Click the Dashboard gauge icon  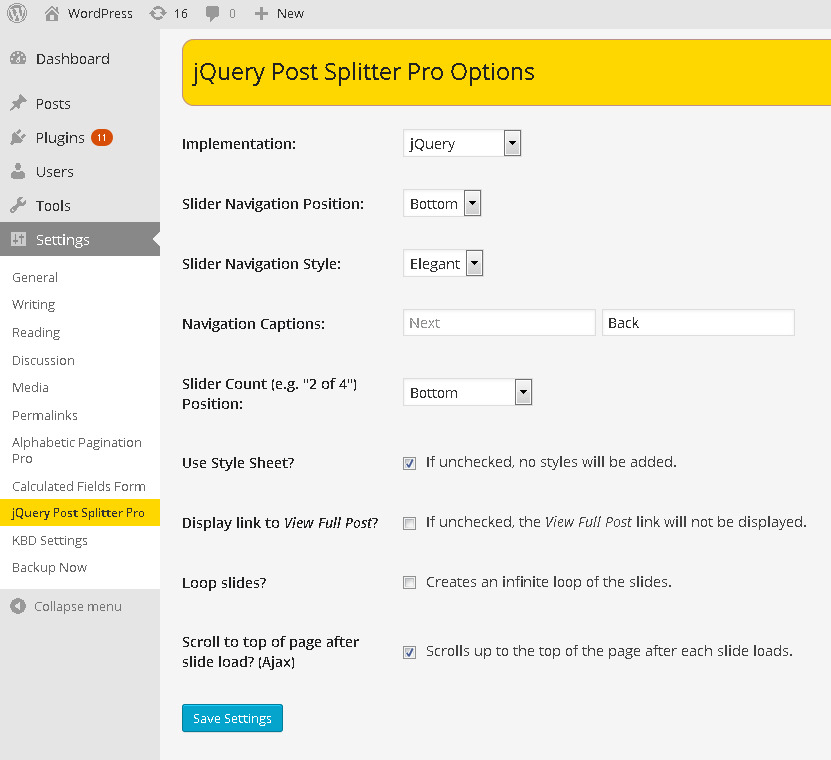(x=18, y=59)
